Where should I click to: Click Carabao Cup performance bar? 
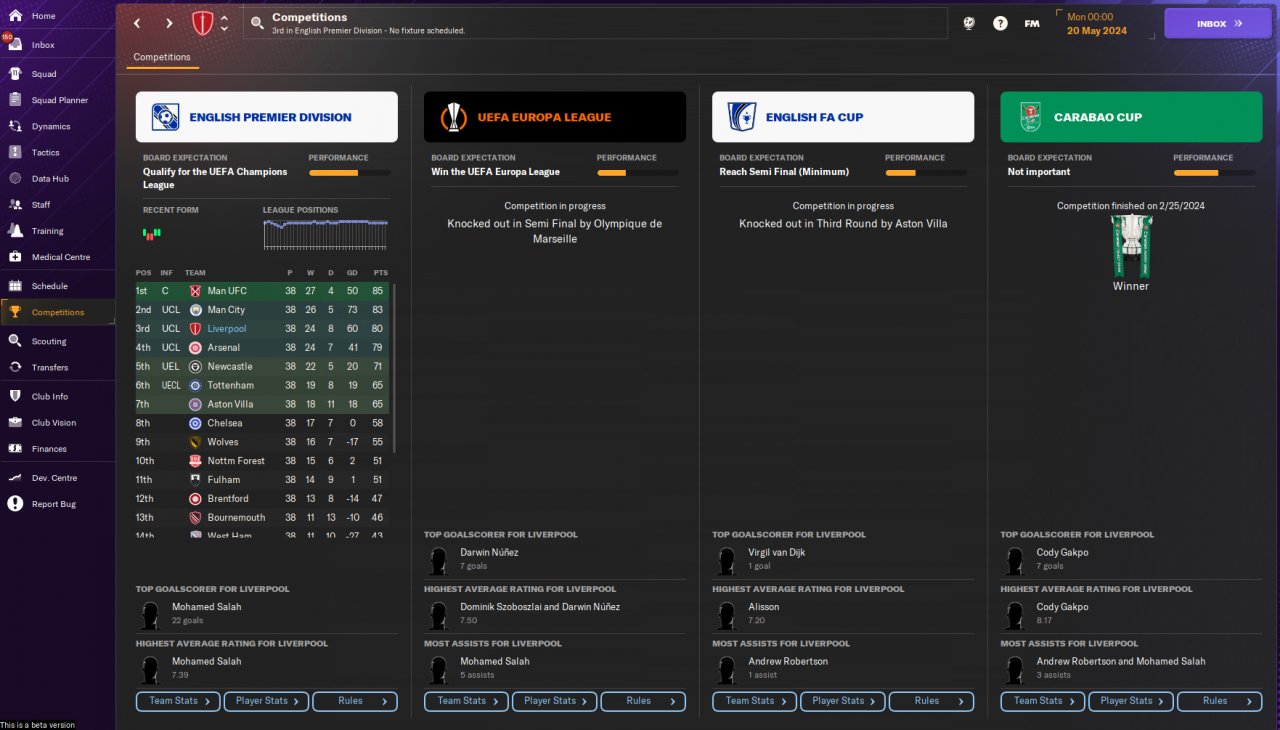1213,173
